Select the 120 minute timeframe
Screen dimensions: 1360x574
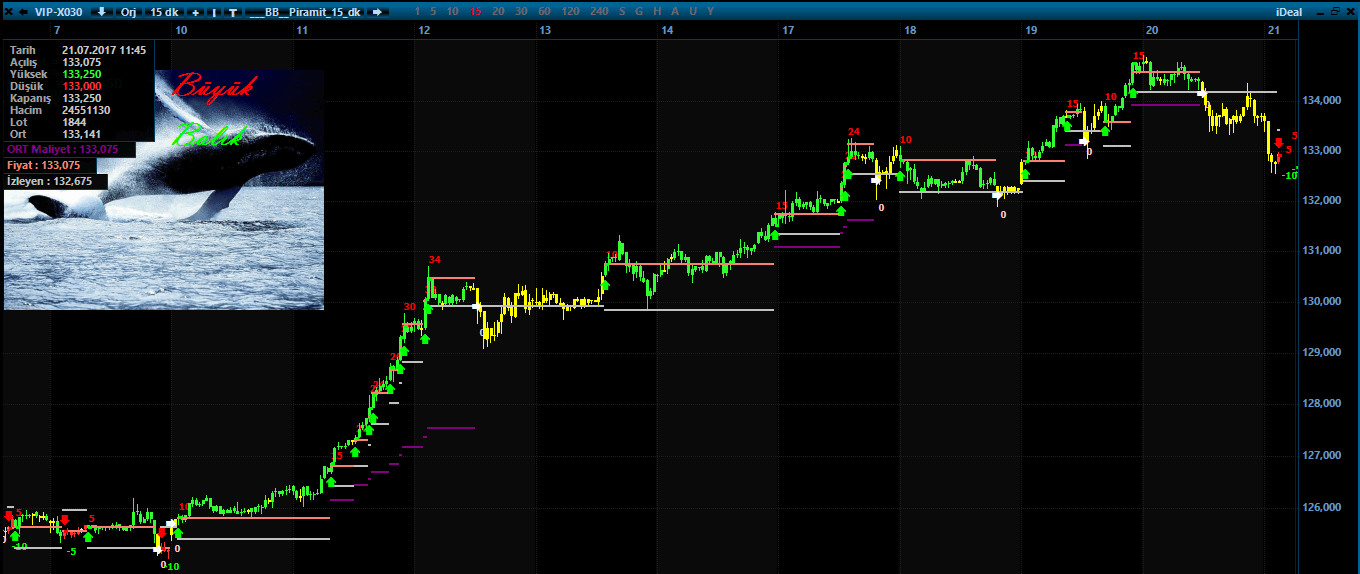pyautogui.click(x=570, y=11)
